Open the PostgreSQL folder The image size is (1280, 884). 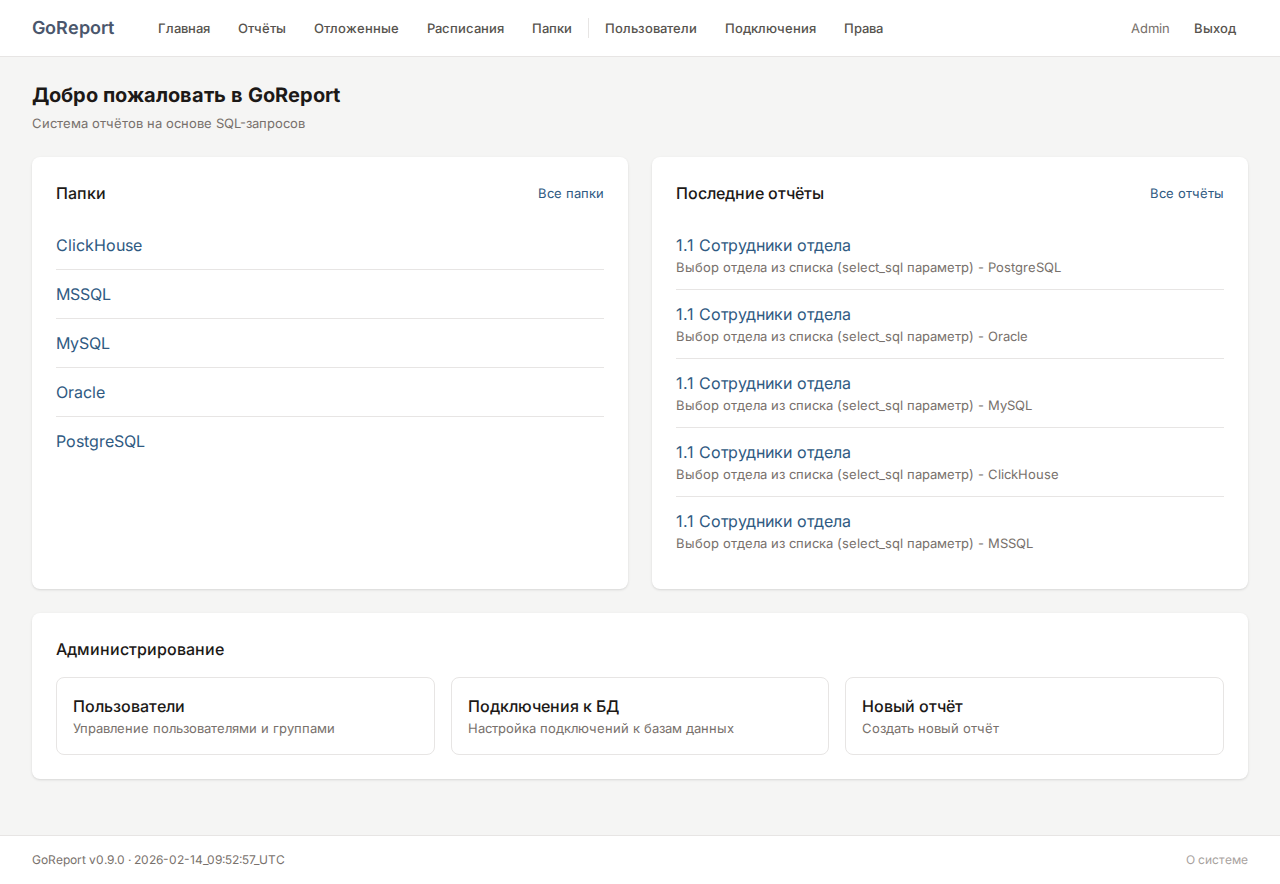coord(100,442)
